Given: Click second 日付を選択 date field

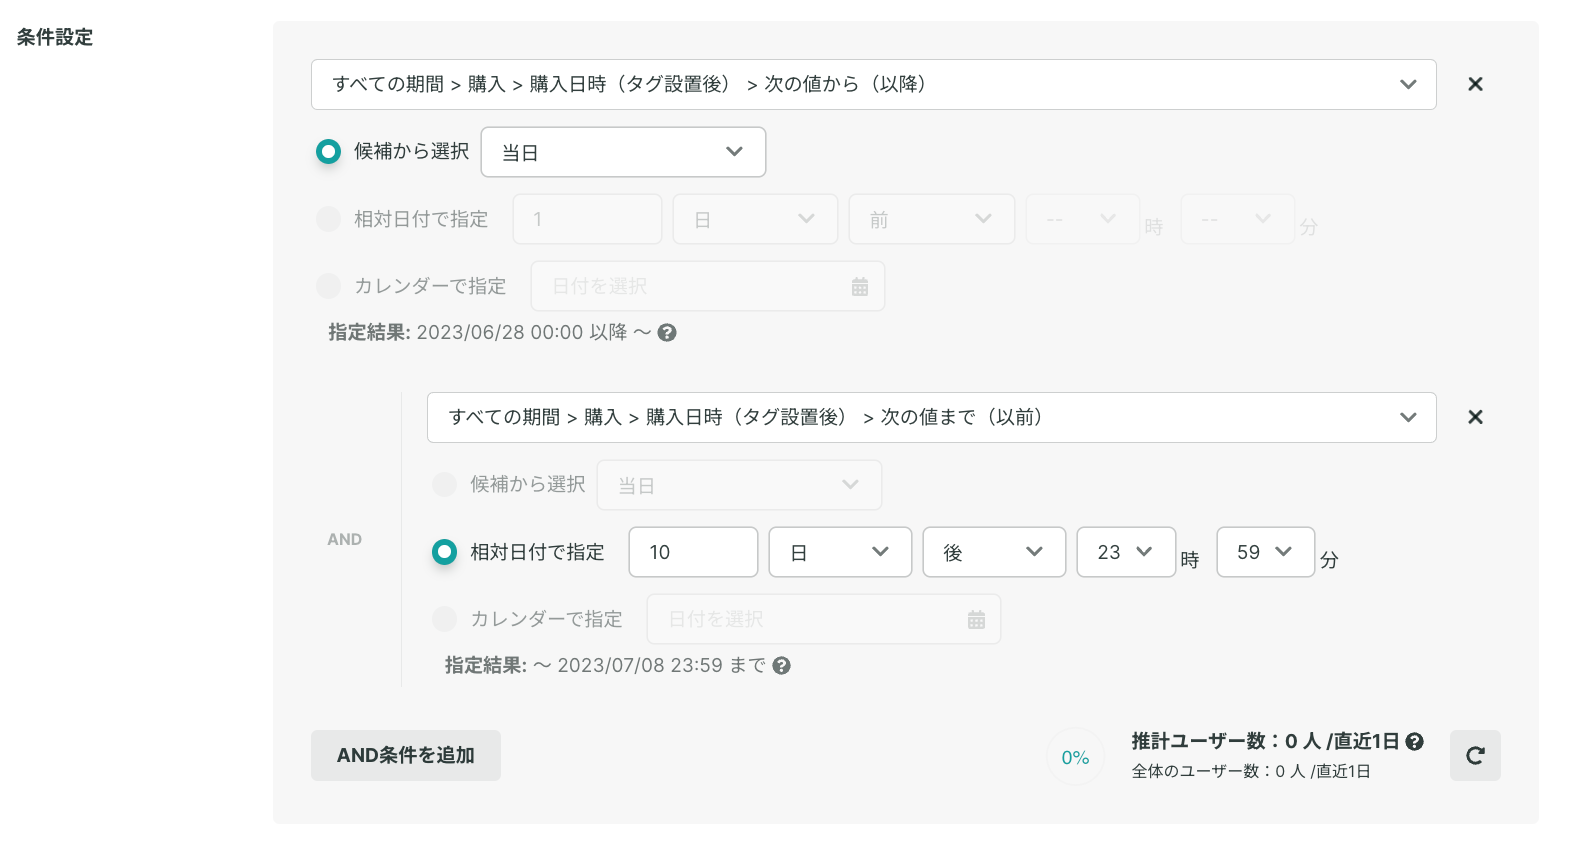Looking at the screenshot, I should [824, 619].
